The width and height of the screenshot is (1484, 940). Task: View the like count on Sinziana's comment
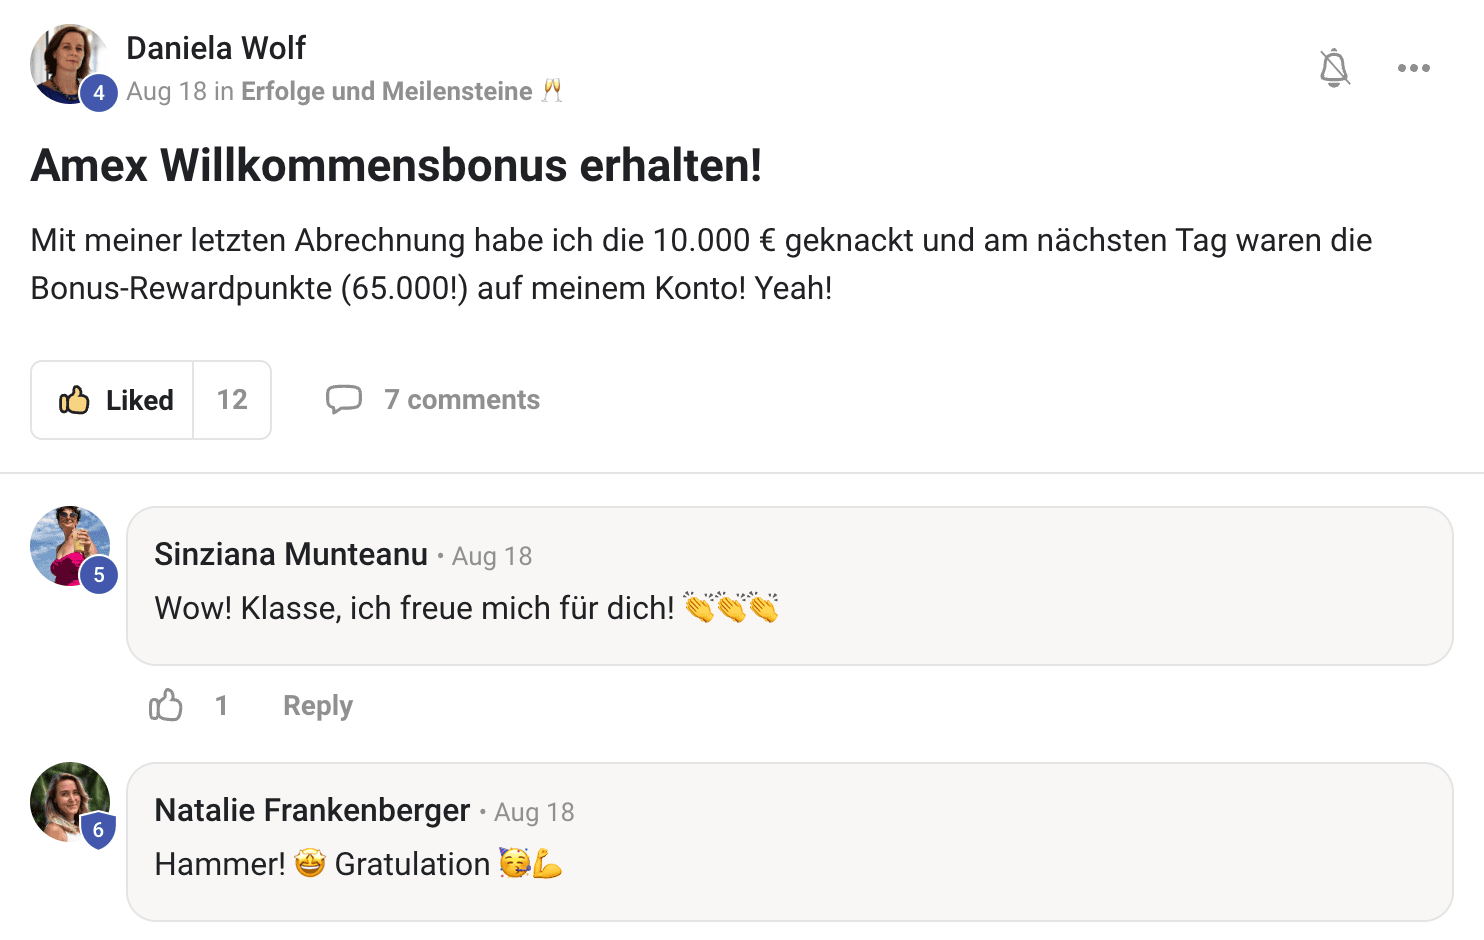[221, 705]
